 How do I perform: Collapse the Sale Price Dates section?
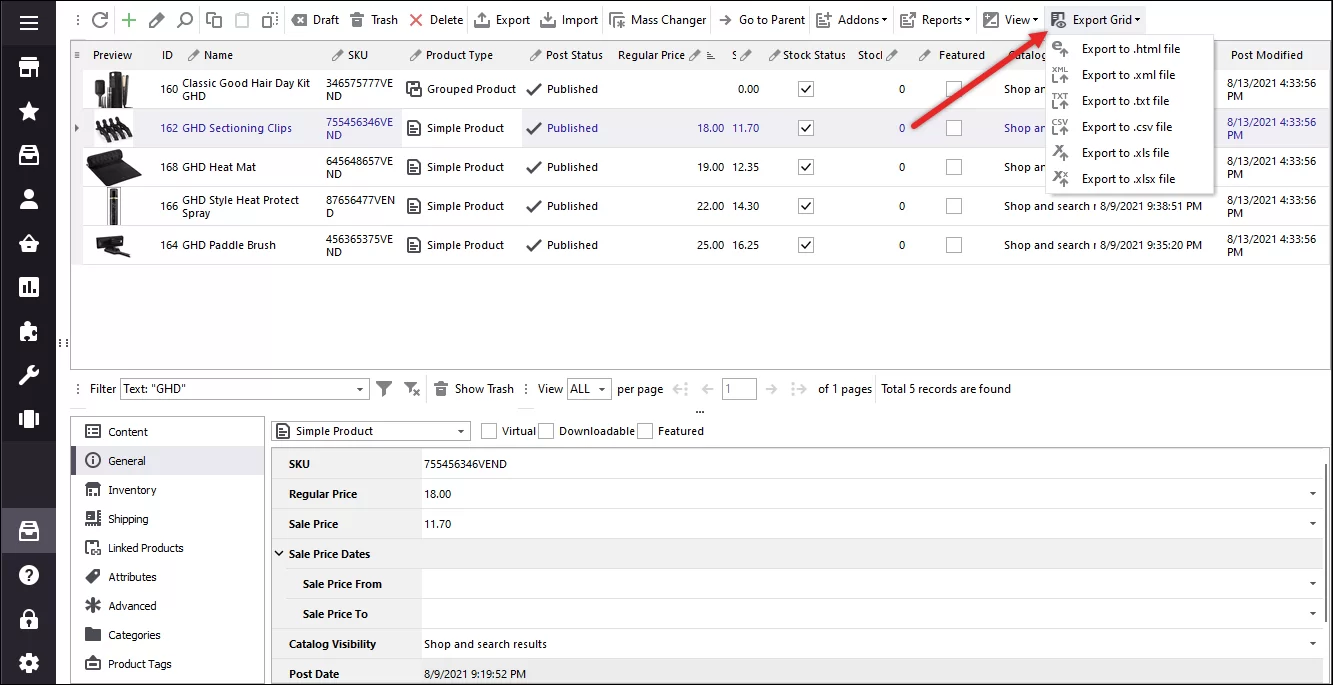[x=278, y=553]
